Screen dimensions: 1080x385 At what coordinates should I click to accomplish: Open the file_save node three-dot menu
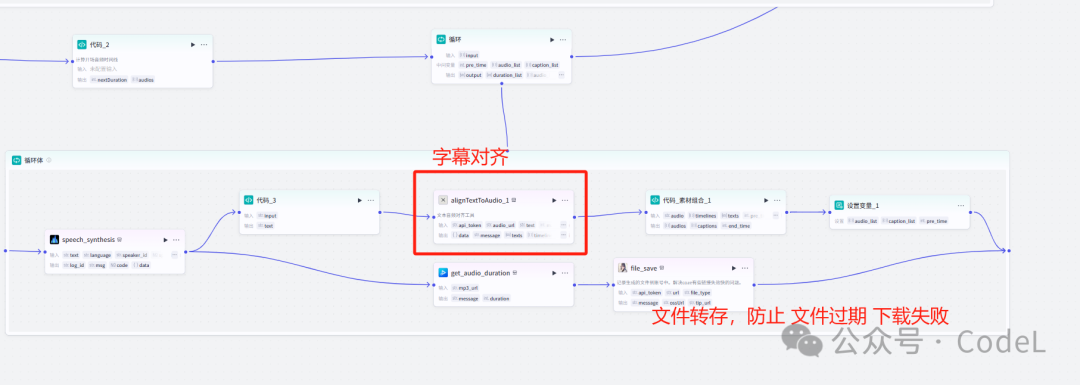tap(745, 268)
